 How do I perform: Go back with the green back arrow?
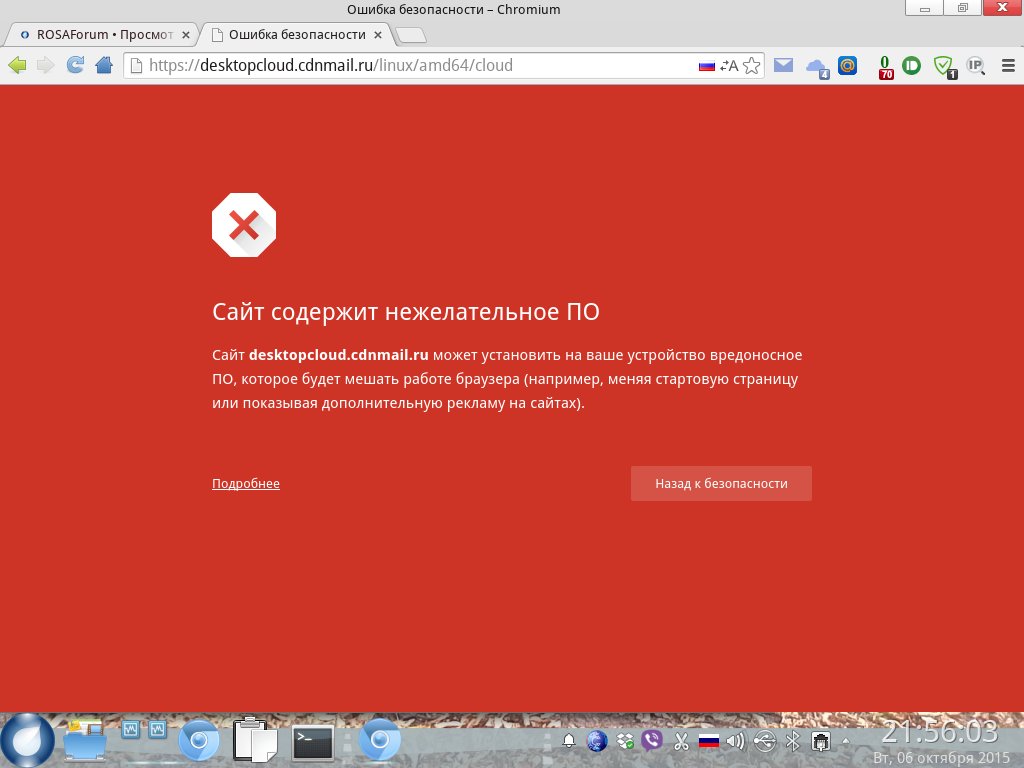coord(17,65)
